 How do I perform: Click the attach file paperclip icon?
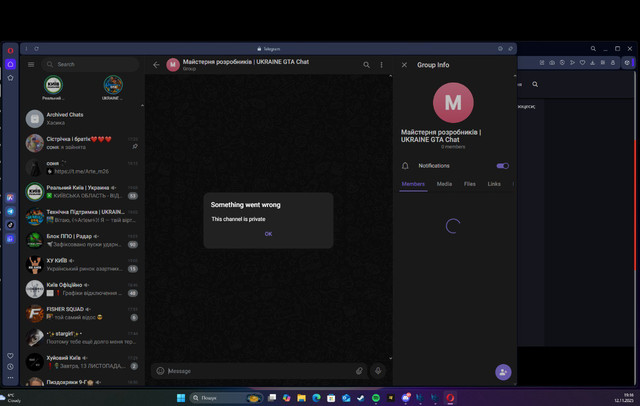359,371
